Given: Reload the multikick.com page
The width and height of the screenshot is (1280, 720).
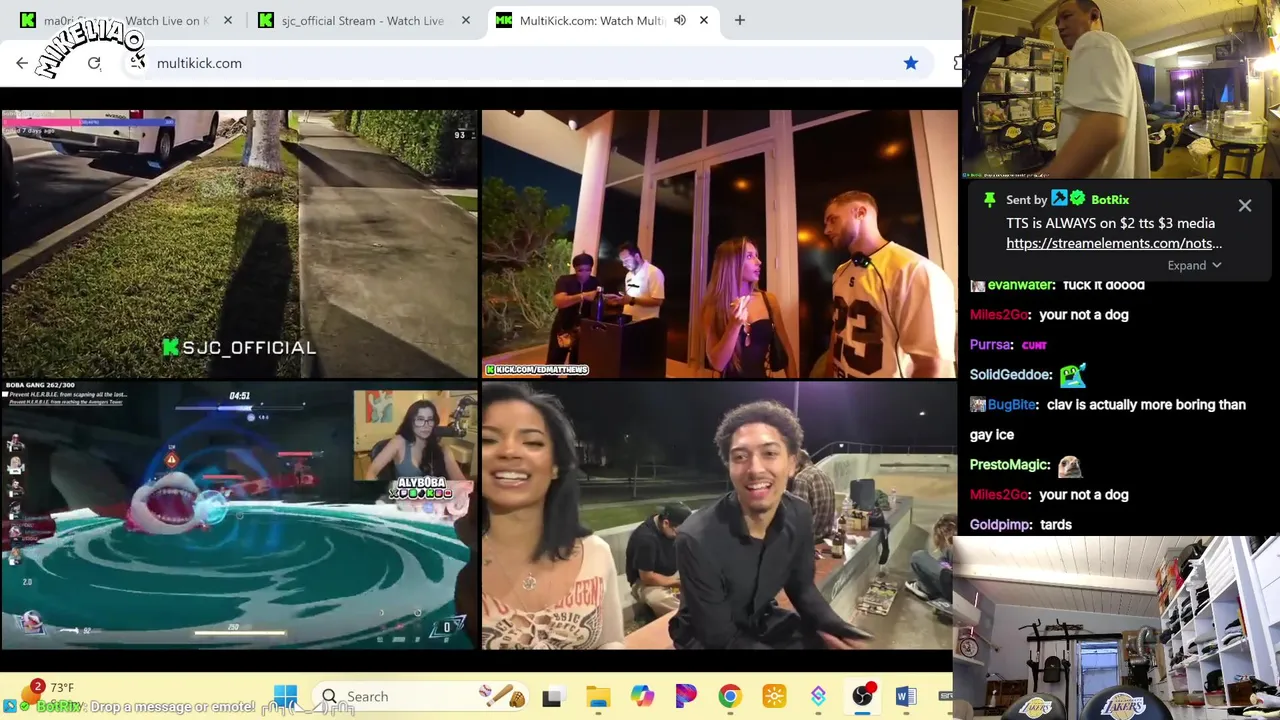Looking at the screenshot, I should click(94, 63).
